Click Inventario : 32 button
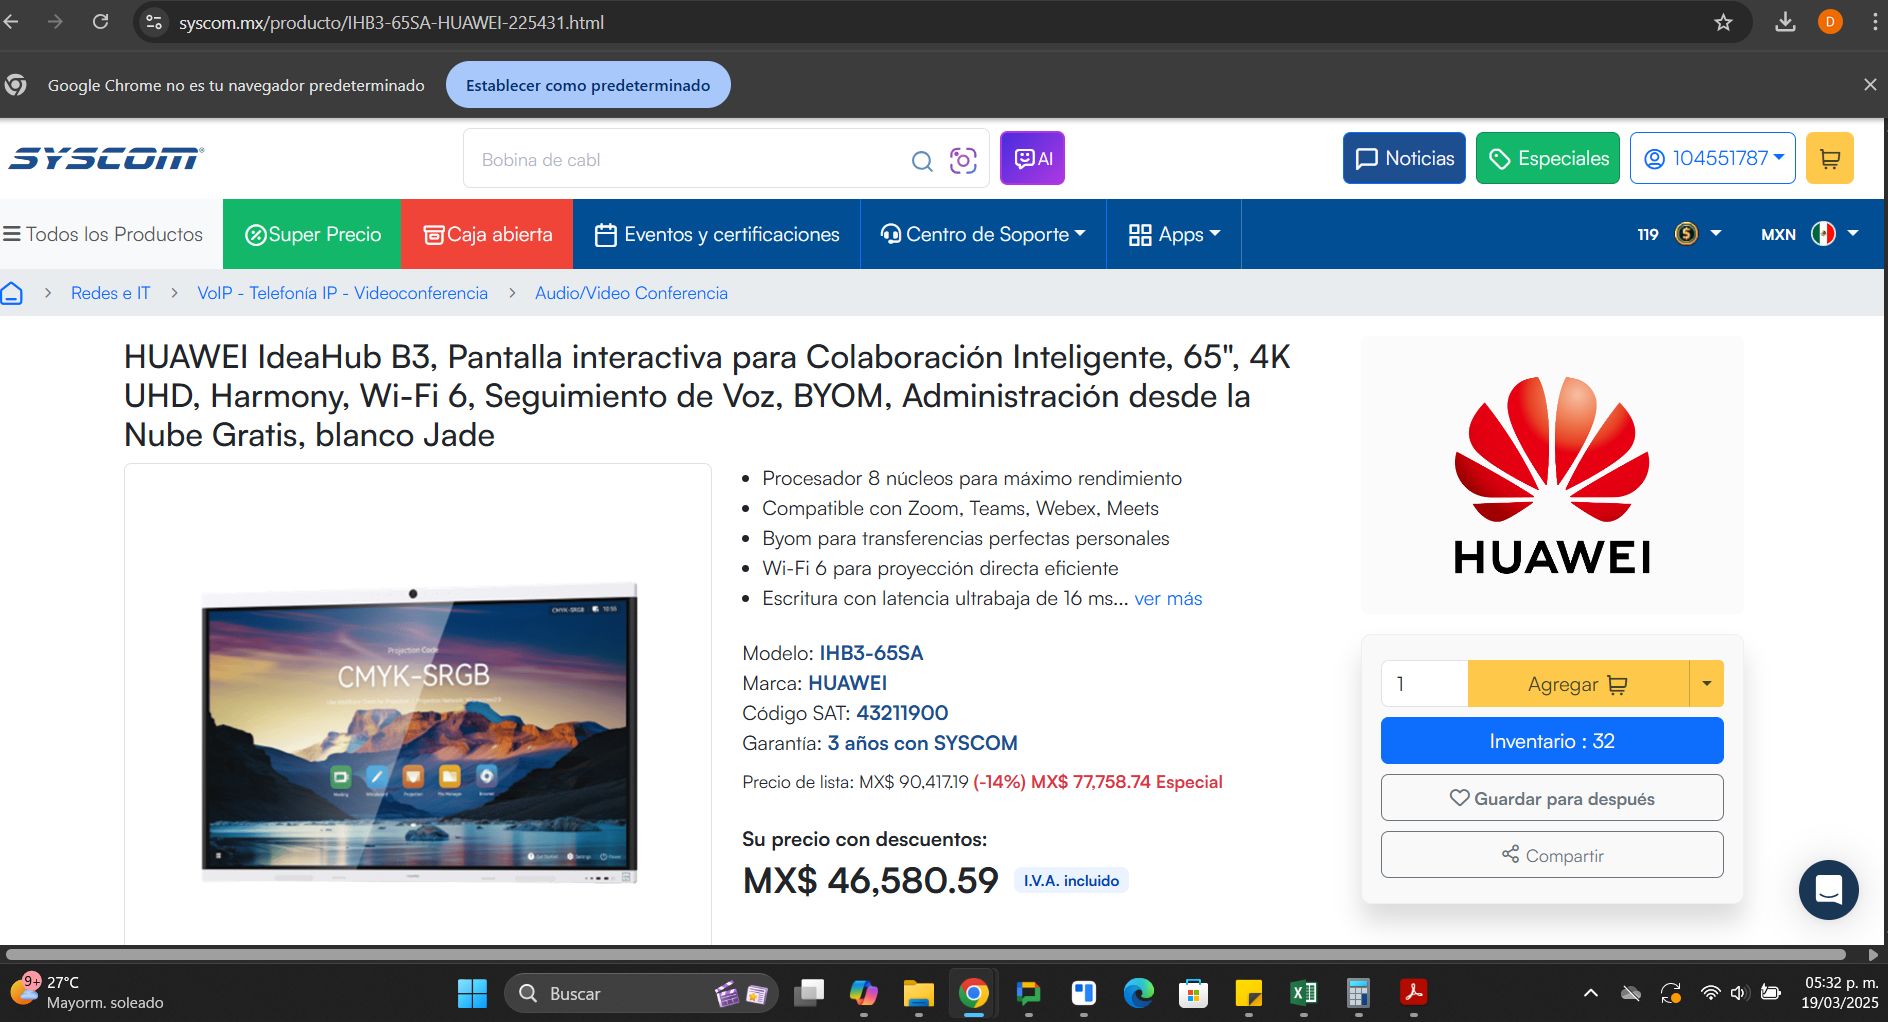1888x1022 pixels. (x=1552, y=741)
